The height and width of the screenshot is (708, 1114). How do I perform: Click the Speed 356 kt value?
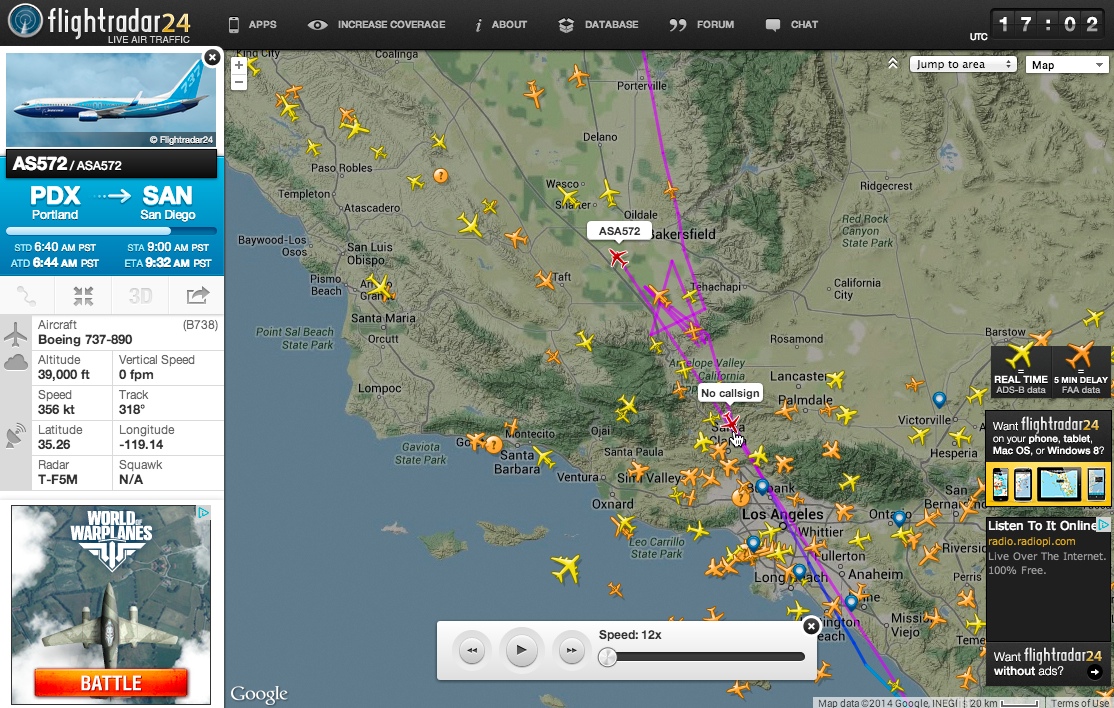pyautogui.click(x=56, y=410)
